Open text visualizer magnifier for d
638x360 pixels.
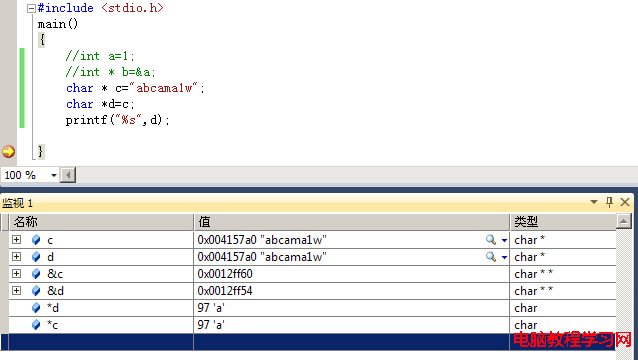pyautogui.click(x=491, y=257)
